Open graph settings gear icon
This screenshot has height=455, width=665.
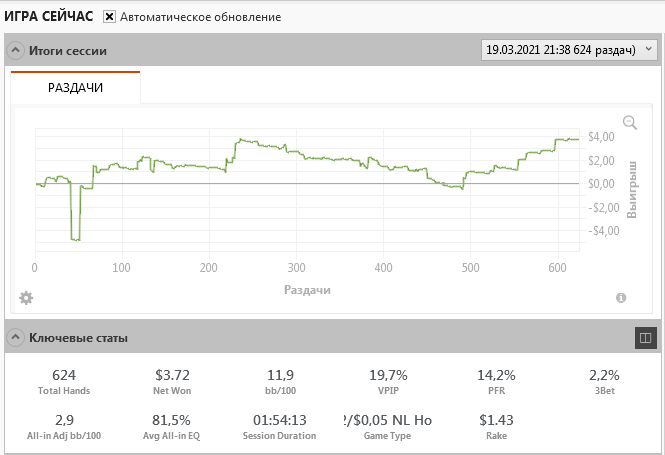26,297
